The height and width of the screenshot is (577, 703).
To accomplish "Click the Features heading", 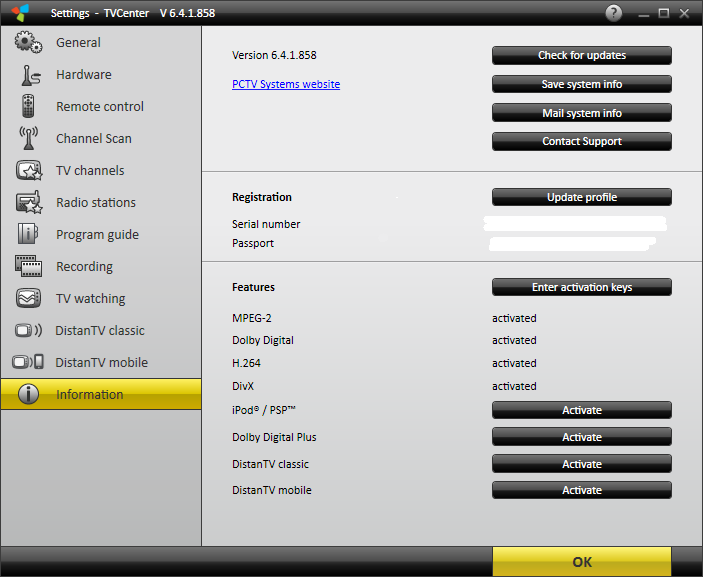I will (x=253, y=287).
